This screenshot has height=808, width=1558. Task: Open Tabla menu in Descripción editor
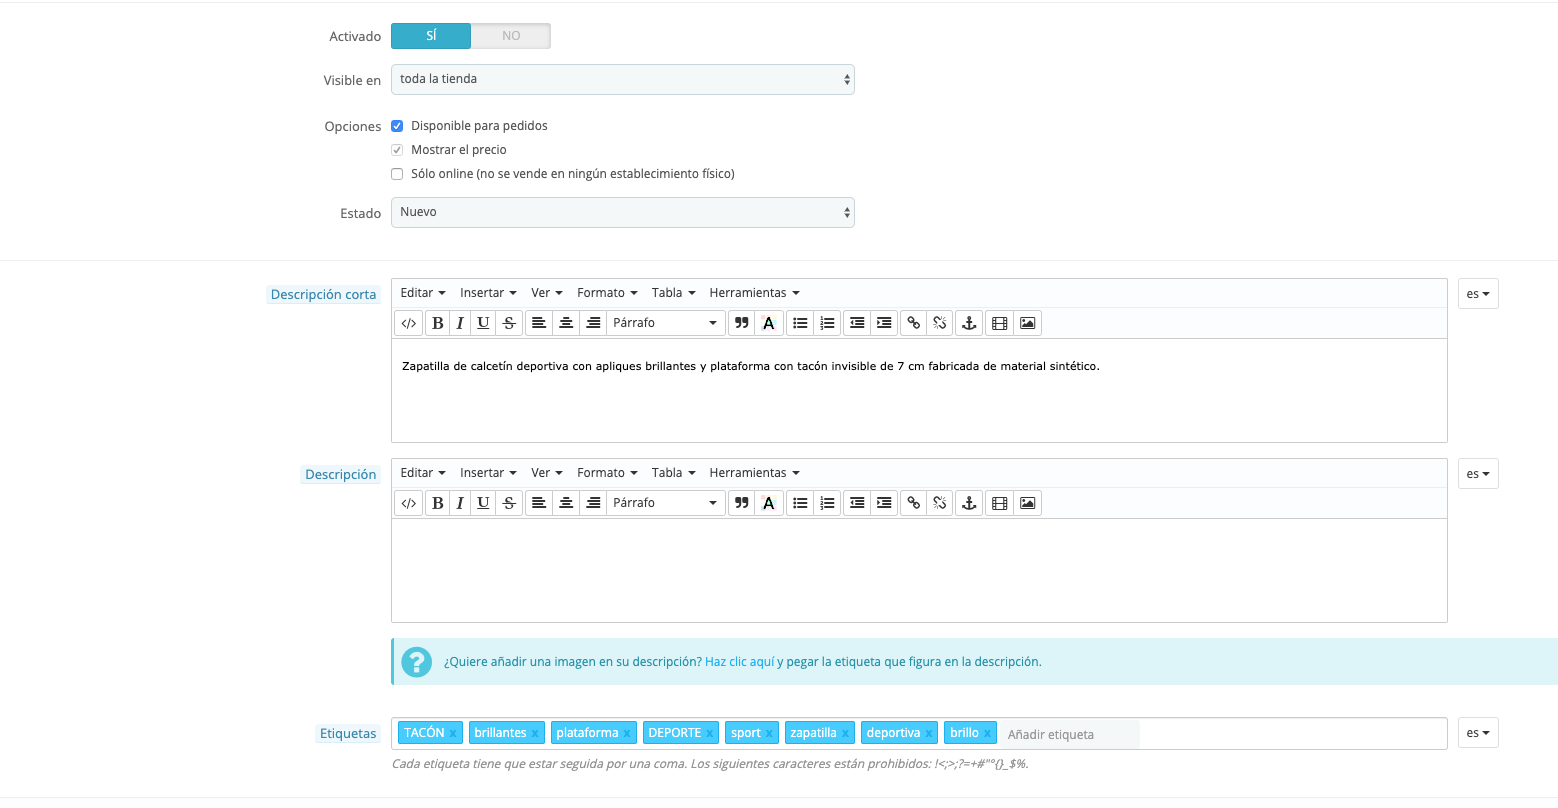click(x=673, y=473)
